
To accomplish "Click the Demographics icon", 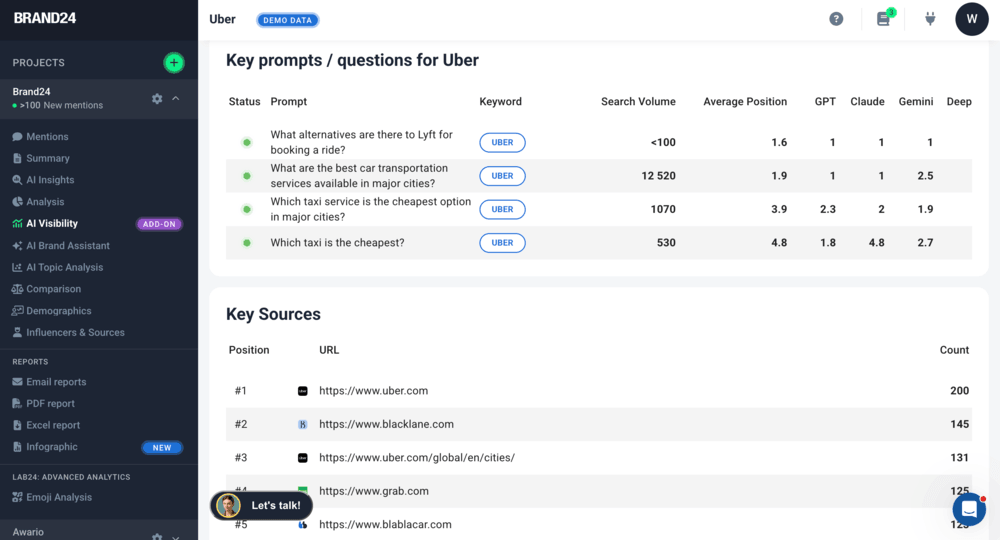I will (17, 310).
